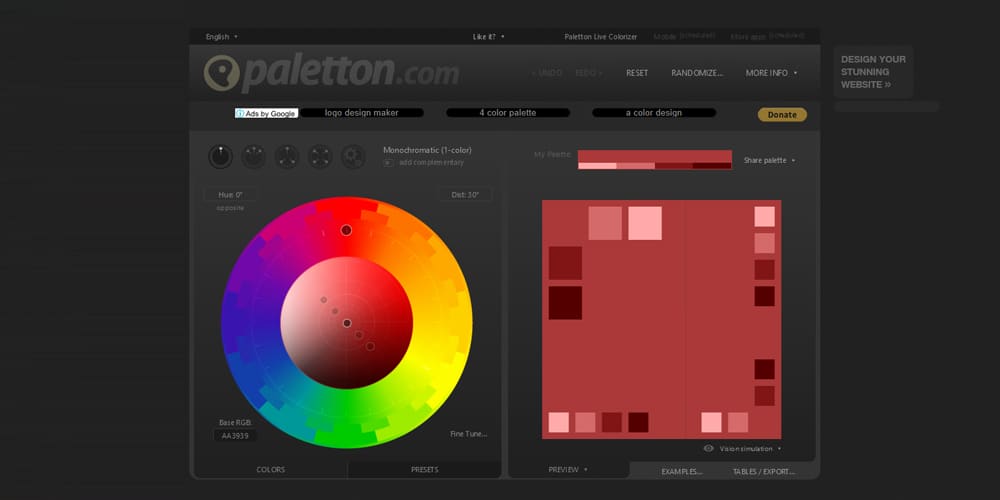Screen dimensions: 1000x500
Task: Open the English language dropdown
Action: pos(221,37)
